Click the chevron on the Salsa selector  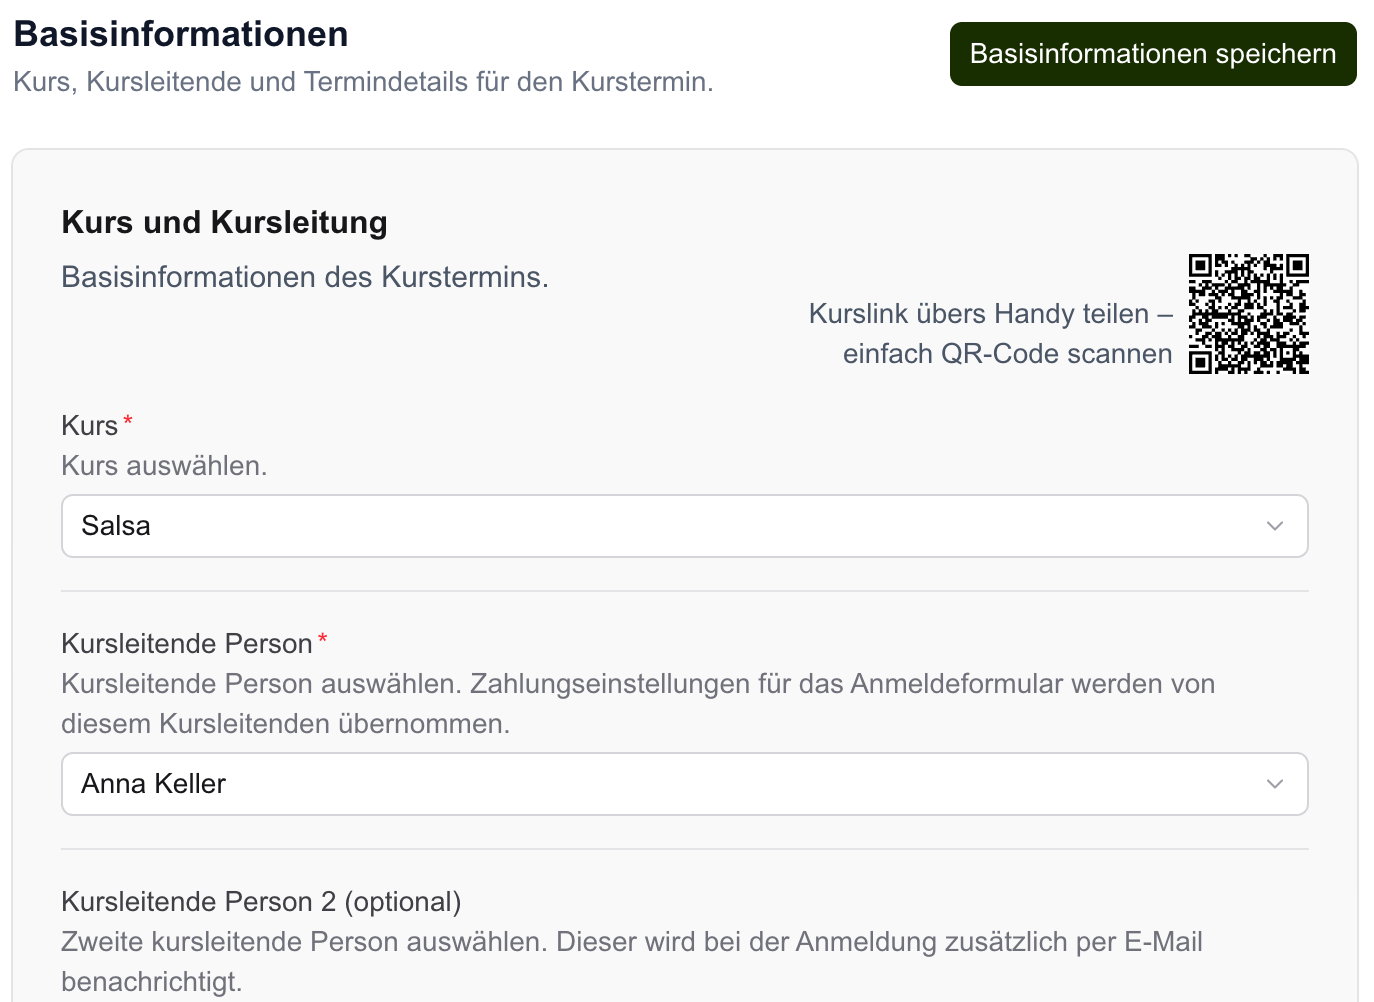click(1274, 525)
